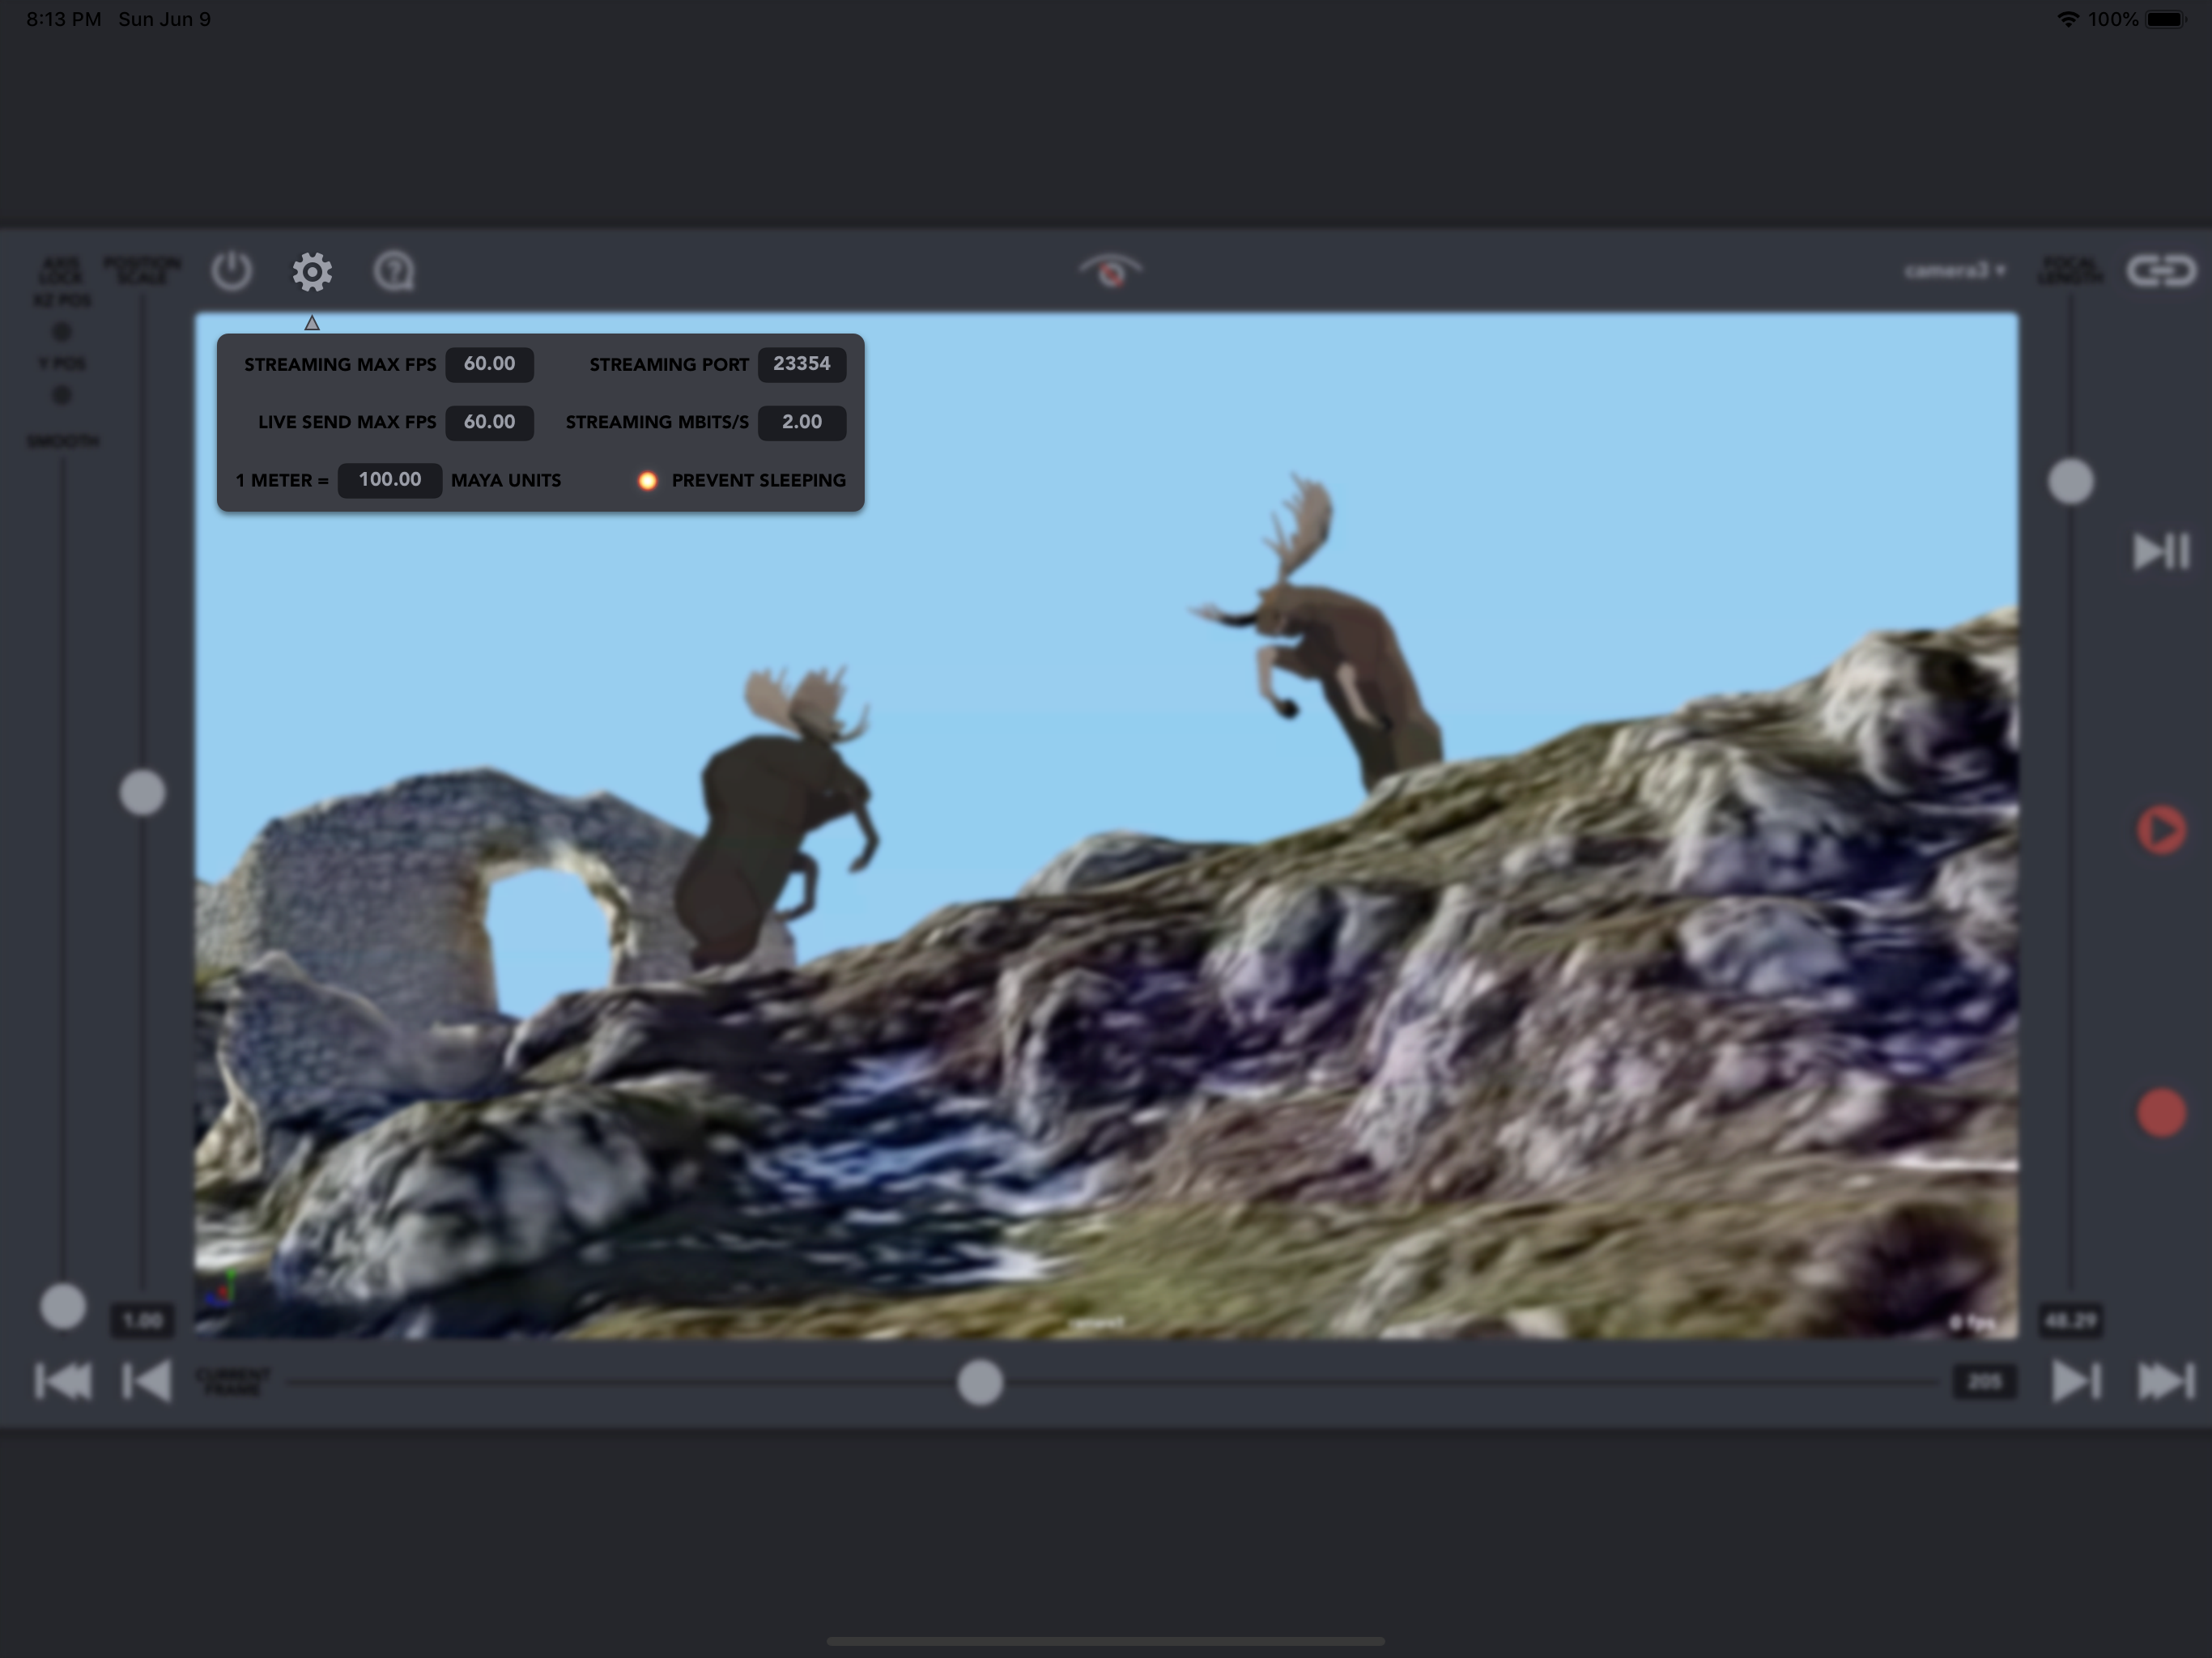
Task: Tap the power connection icon
Action: point(231,271)
